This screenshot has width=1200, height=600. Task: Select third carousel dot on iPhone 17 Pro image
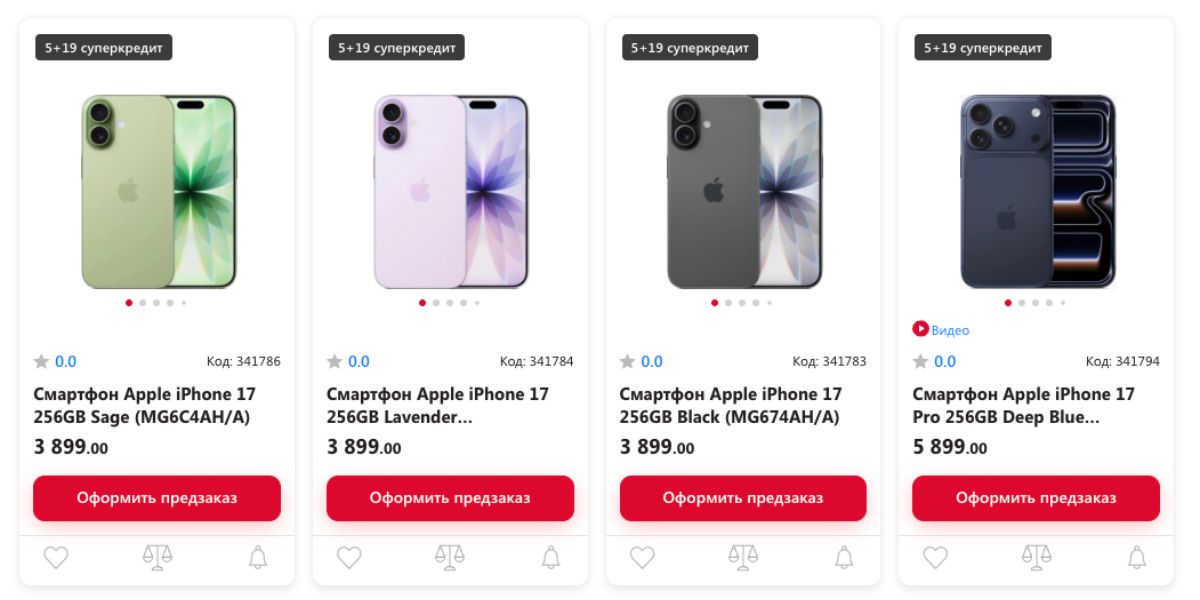point(1036,302)
